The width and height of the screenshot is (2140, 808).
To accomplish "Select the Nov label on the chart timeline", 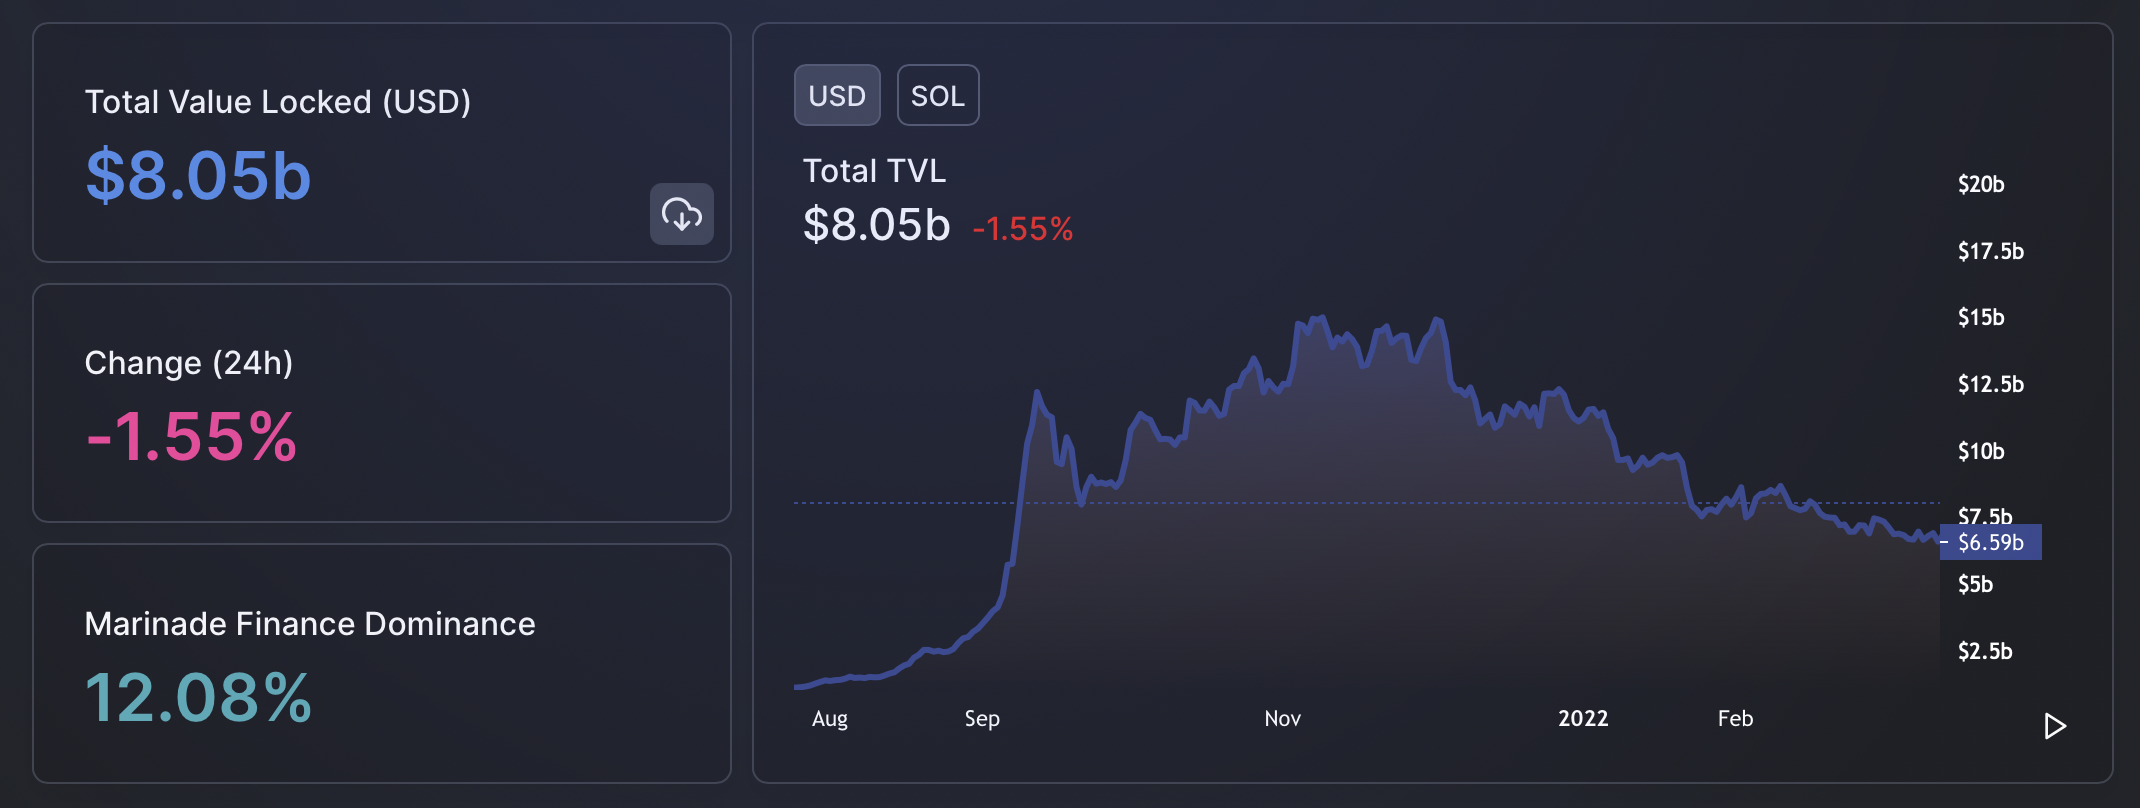I will pos(1282,718).
